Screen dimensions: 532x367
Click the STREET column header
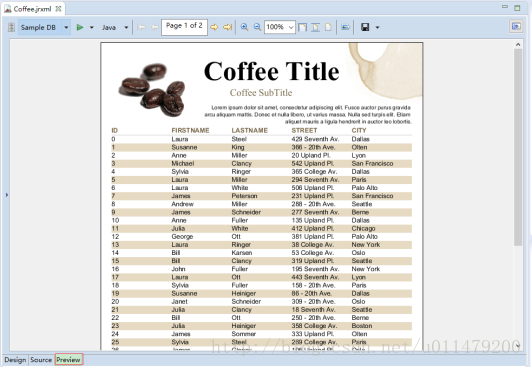click(x=304, y=130)
